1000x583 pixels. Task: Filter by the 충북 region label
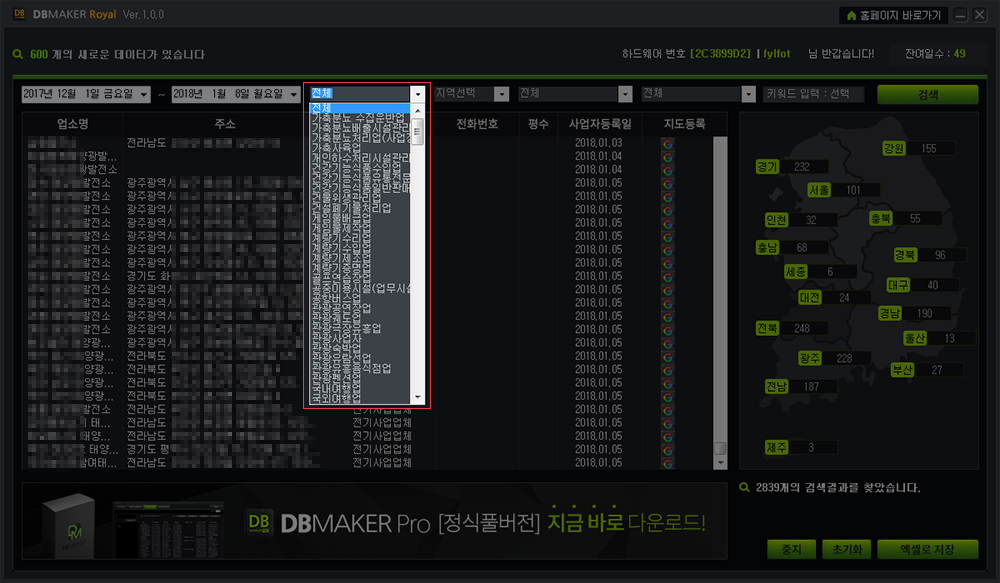(881, 219)
